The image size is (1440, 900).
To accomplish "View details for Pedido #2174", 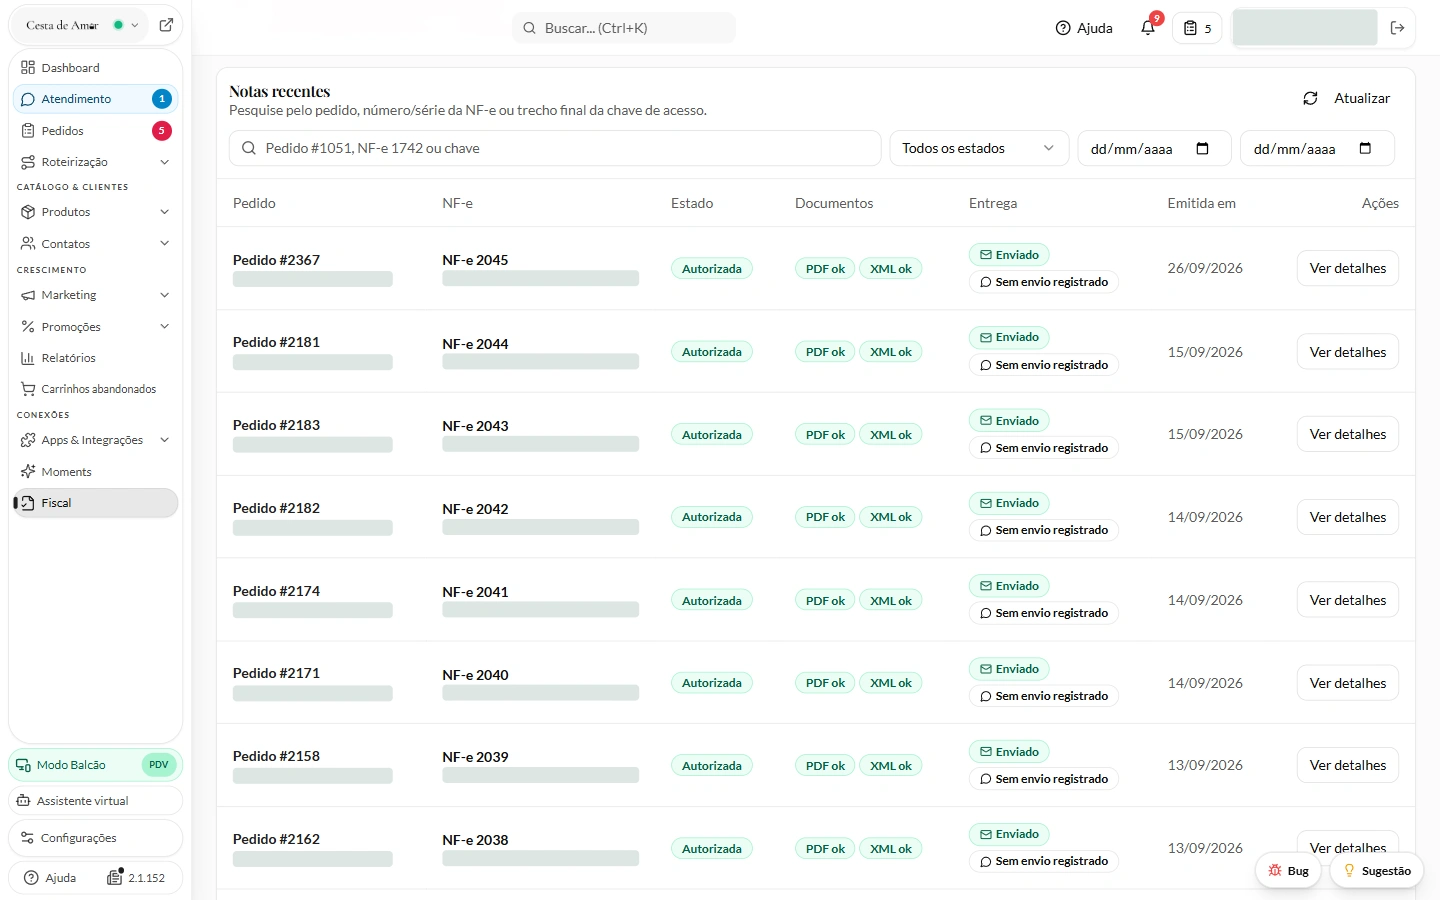I will tap(1347, 600).
